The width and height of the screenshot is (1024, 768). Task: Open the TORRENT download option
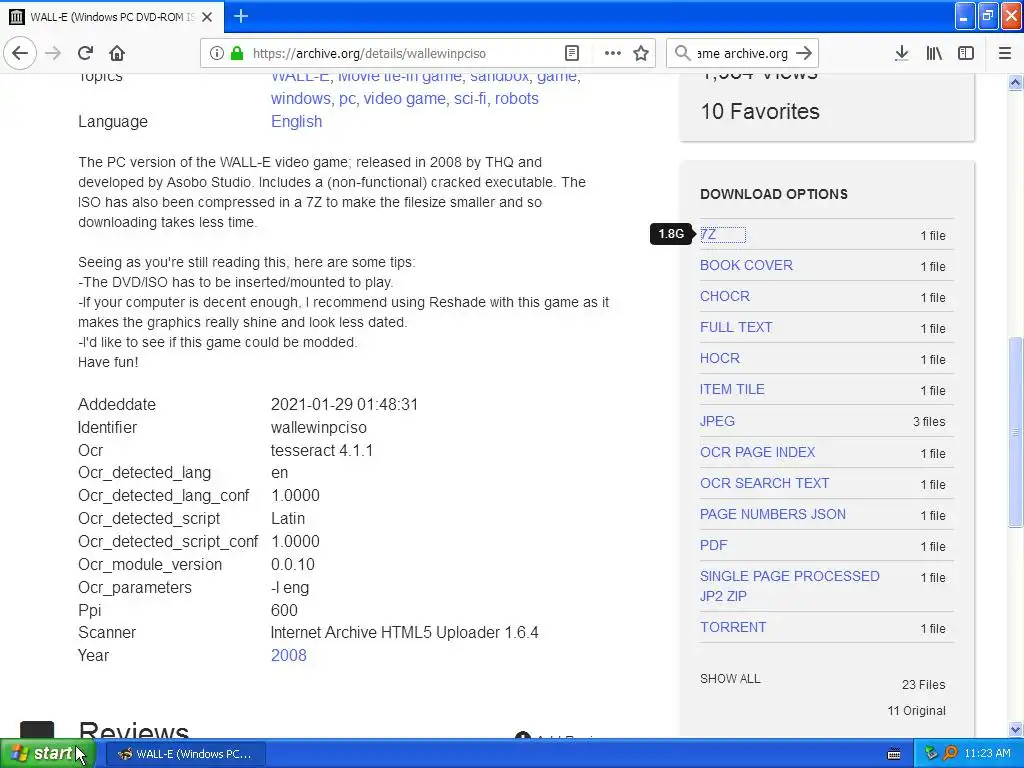click(733, 627)
